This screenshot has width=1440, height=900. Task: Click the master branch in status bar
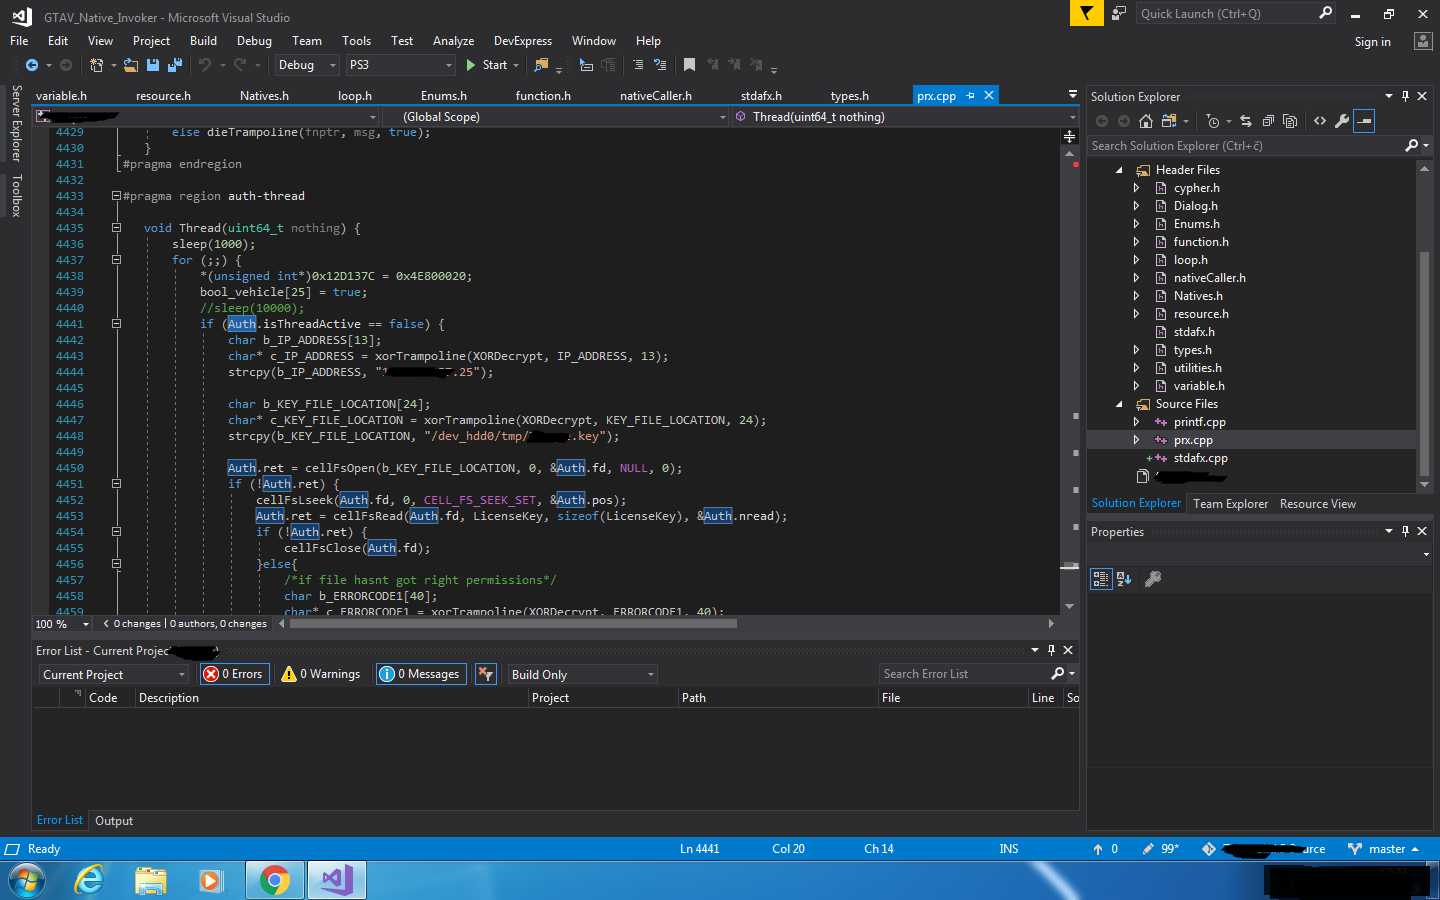pos(1383,849)
